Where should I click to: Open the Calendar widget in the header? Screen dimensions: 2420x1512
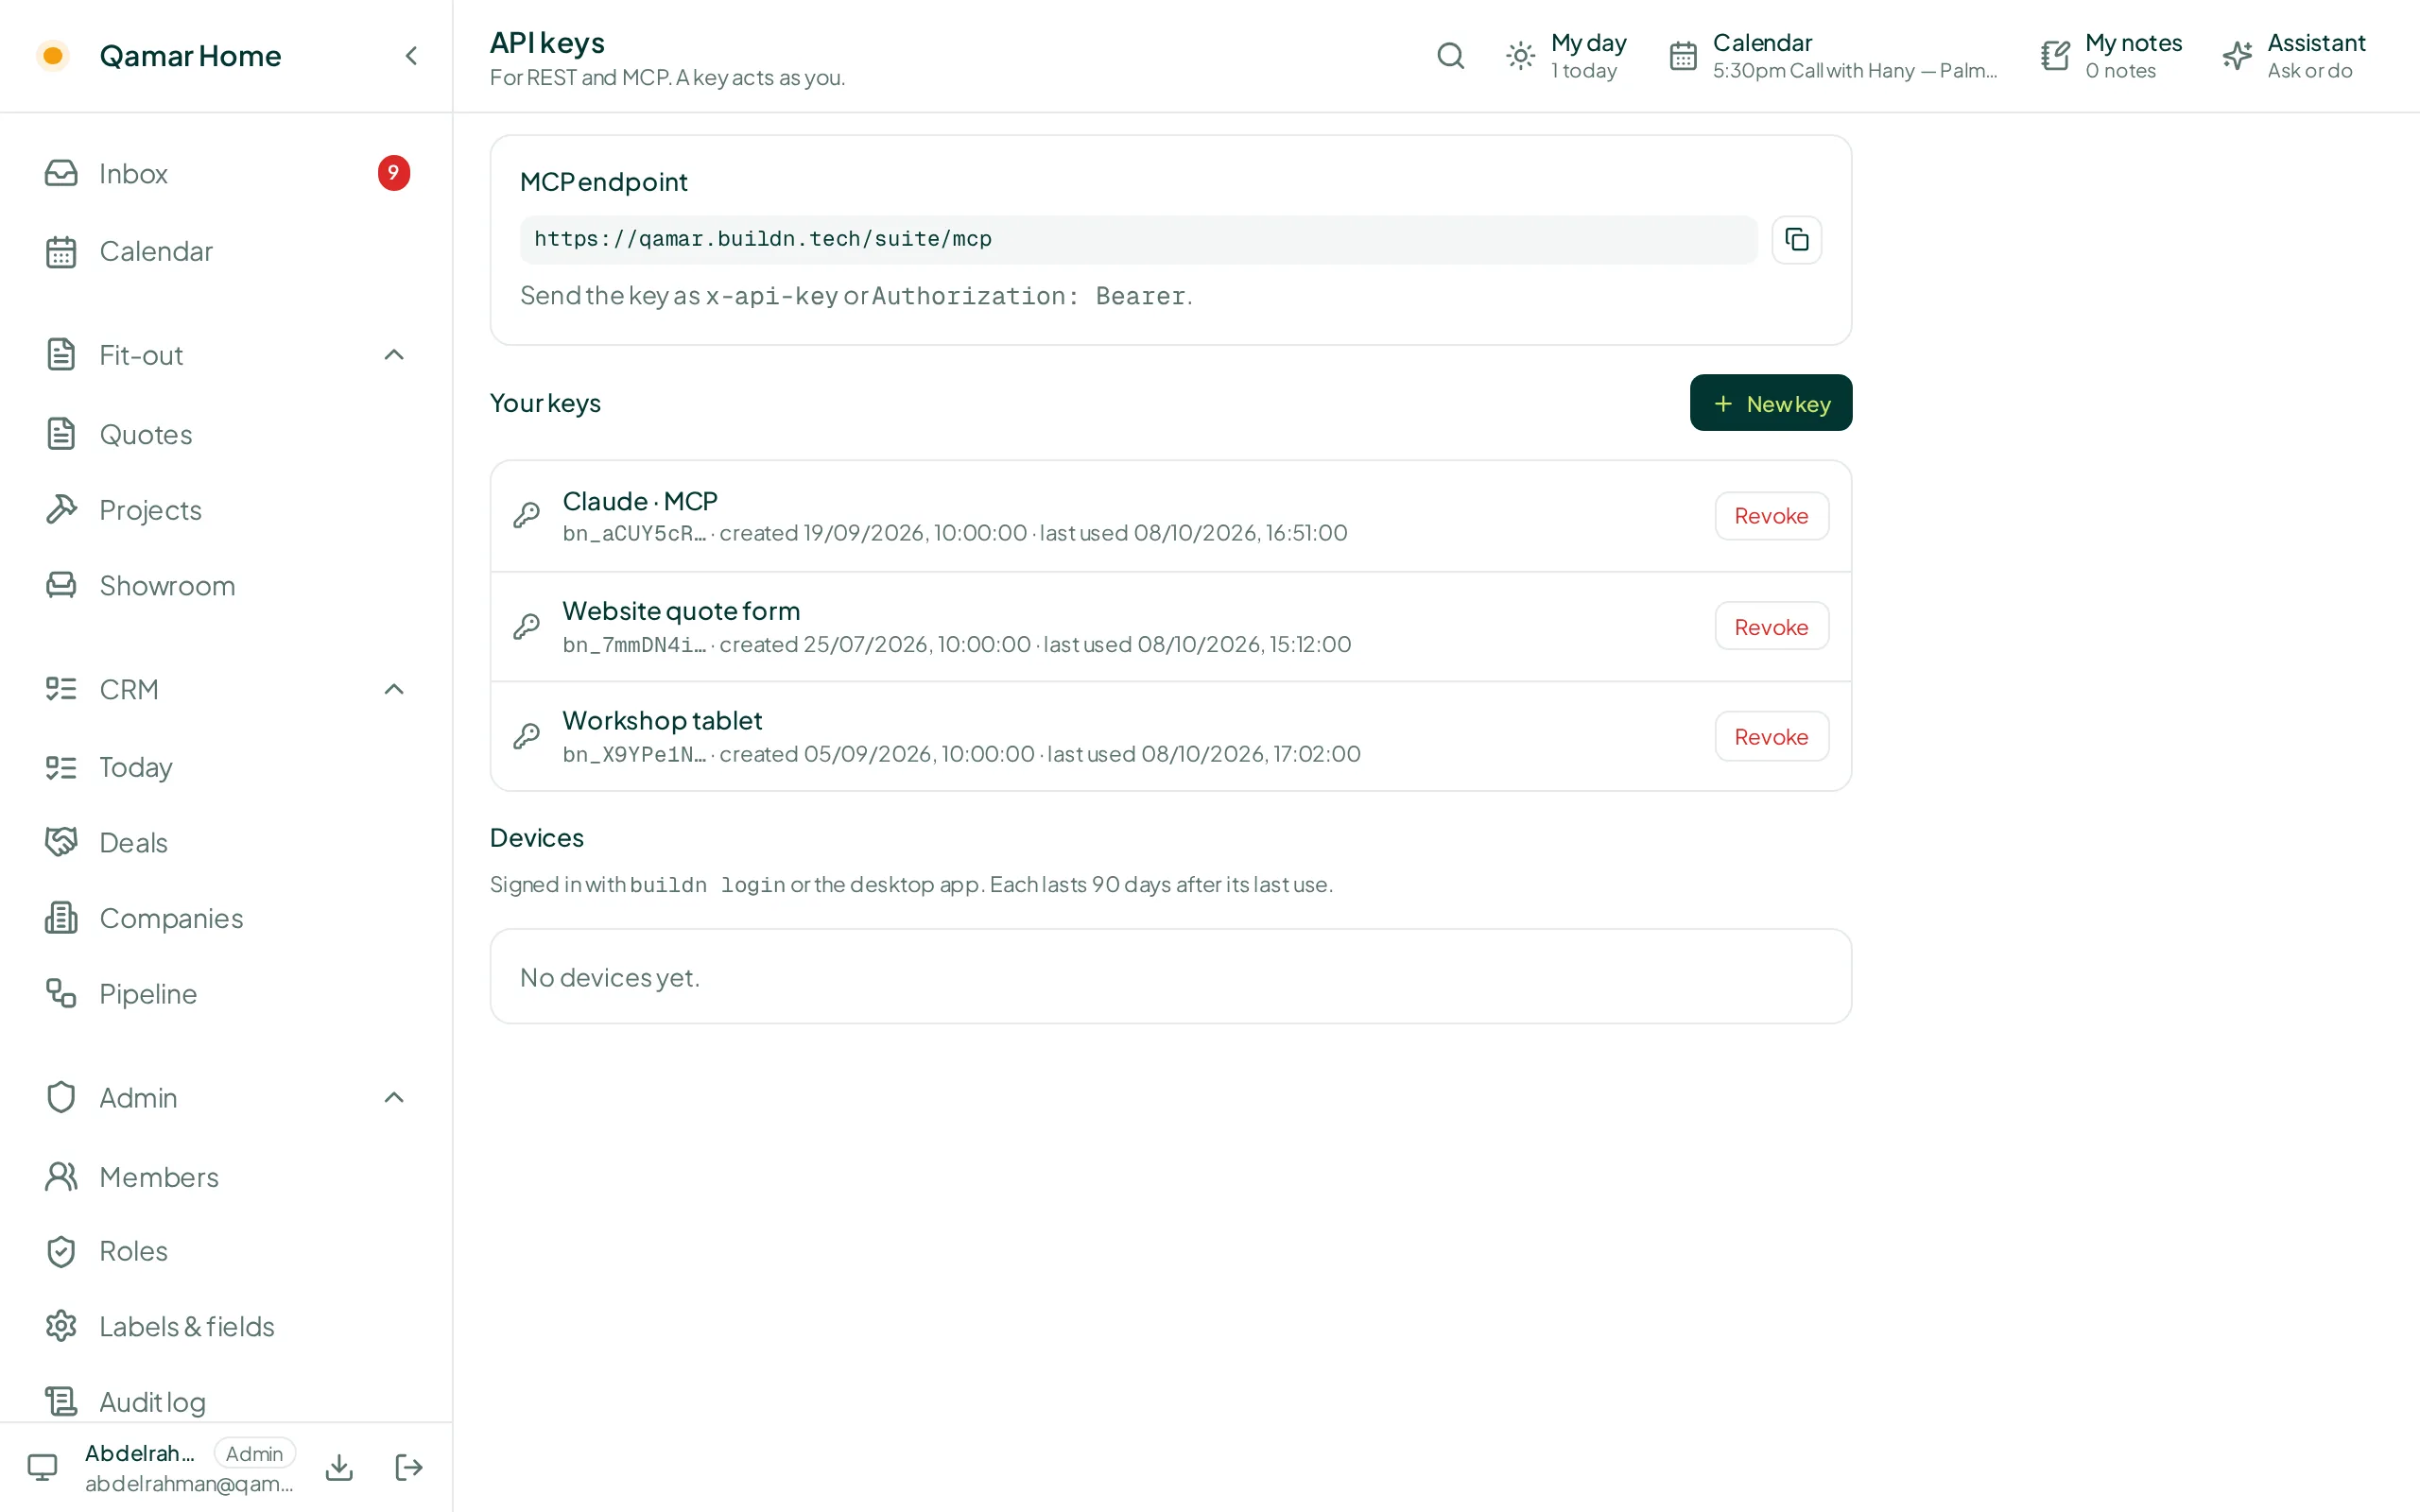pos(1832,56)
